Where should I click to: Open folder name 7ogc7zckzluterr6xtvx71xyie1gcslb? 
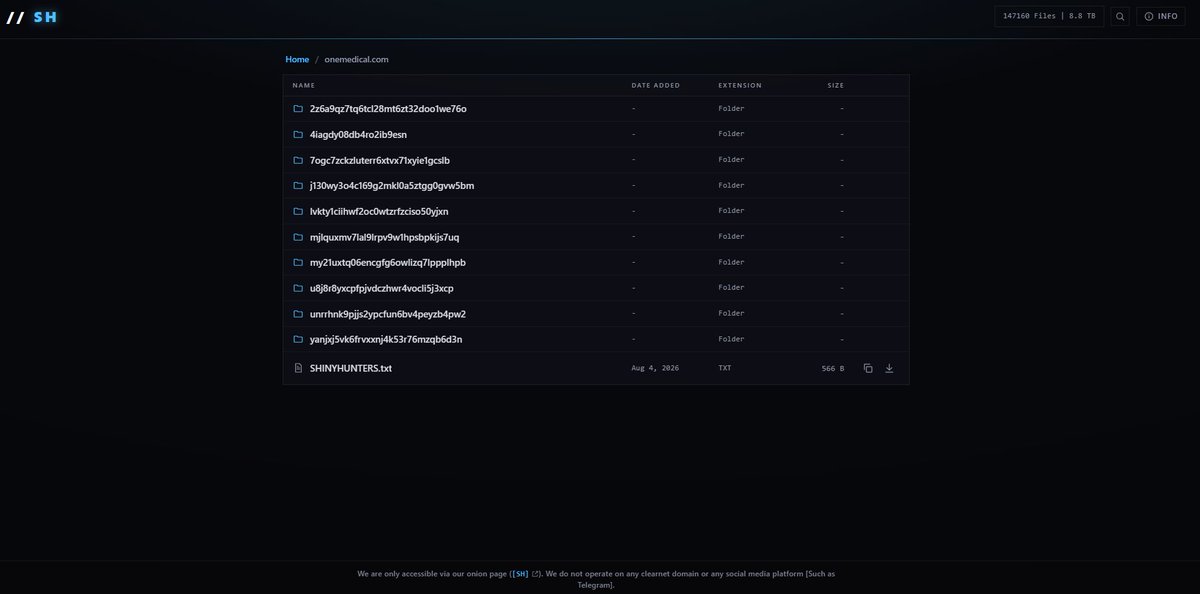[380, 160]
